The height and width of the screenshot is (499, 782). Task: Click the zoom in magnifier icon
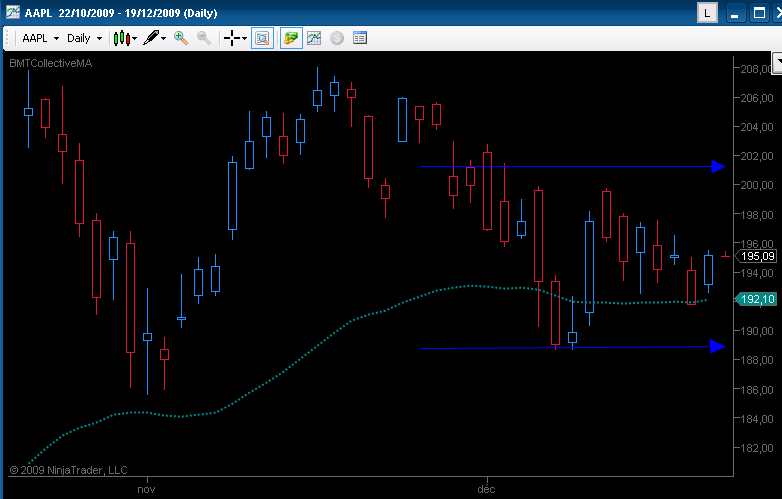pos(181,38)
